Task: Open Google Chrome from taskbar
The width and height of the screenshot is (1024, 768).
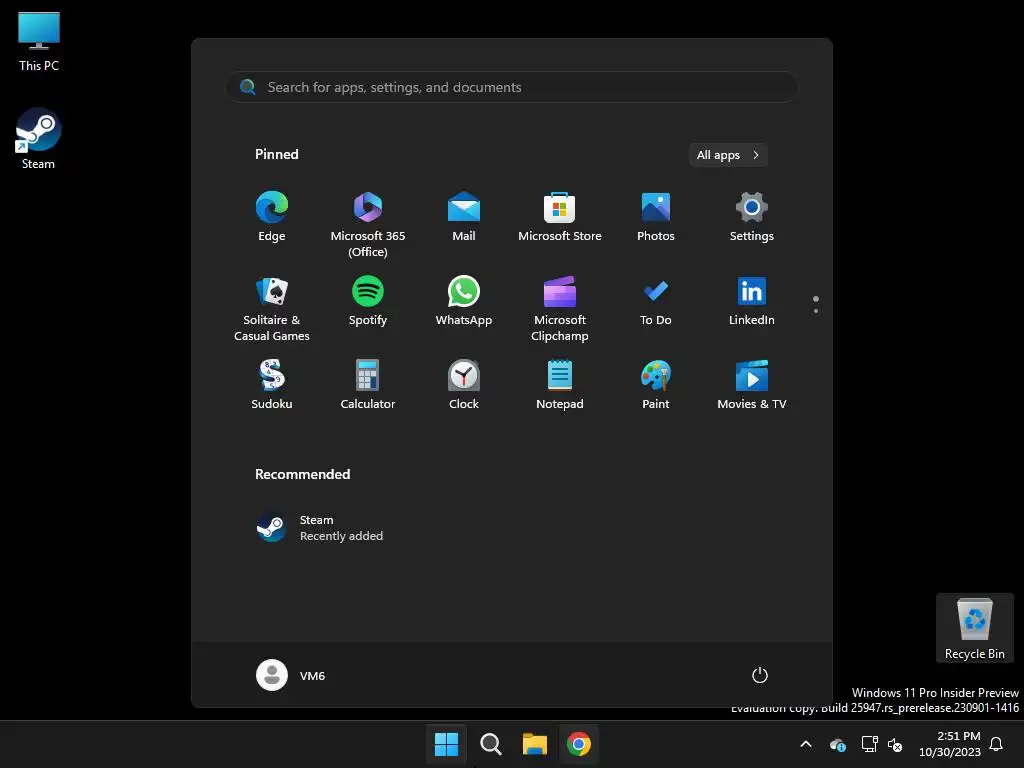Action: click(x=579, y=744)
